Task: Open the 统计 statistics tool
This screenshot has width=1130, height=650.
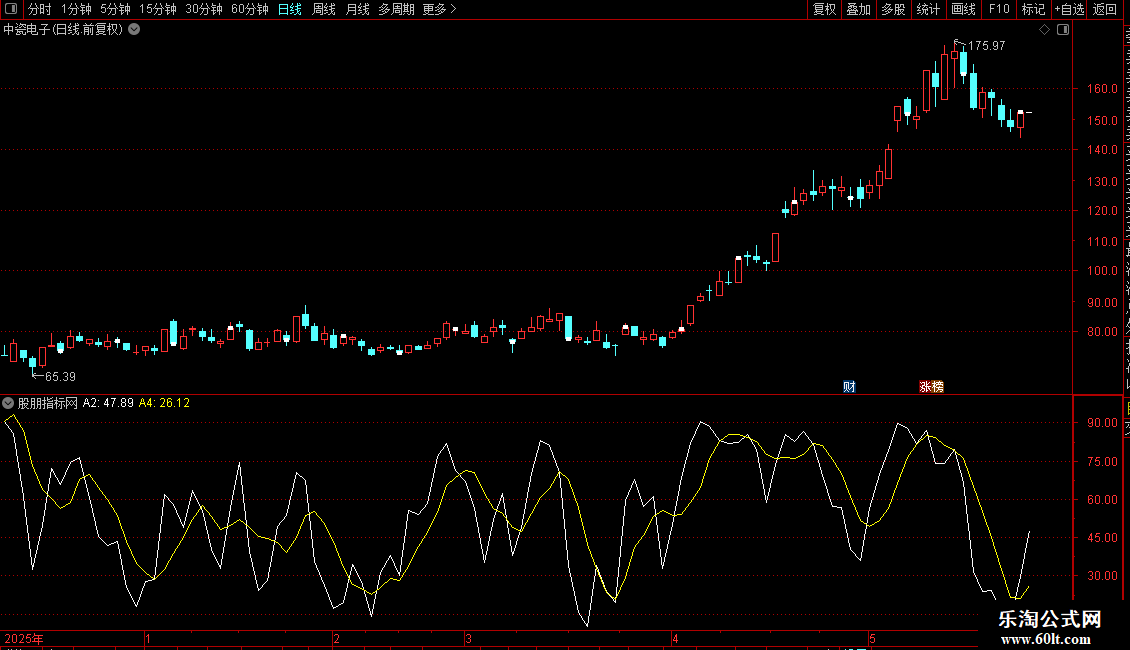Action: coord(927,9)
